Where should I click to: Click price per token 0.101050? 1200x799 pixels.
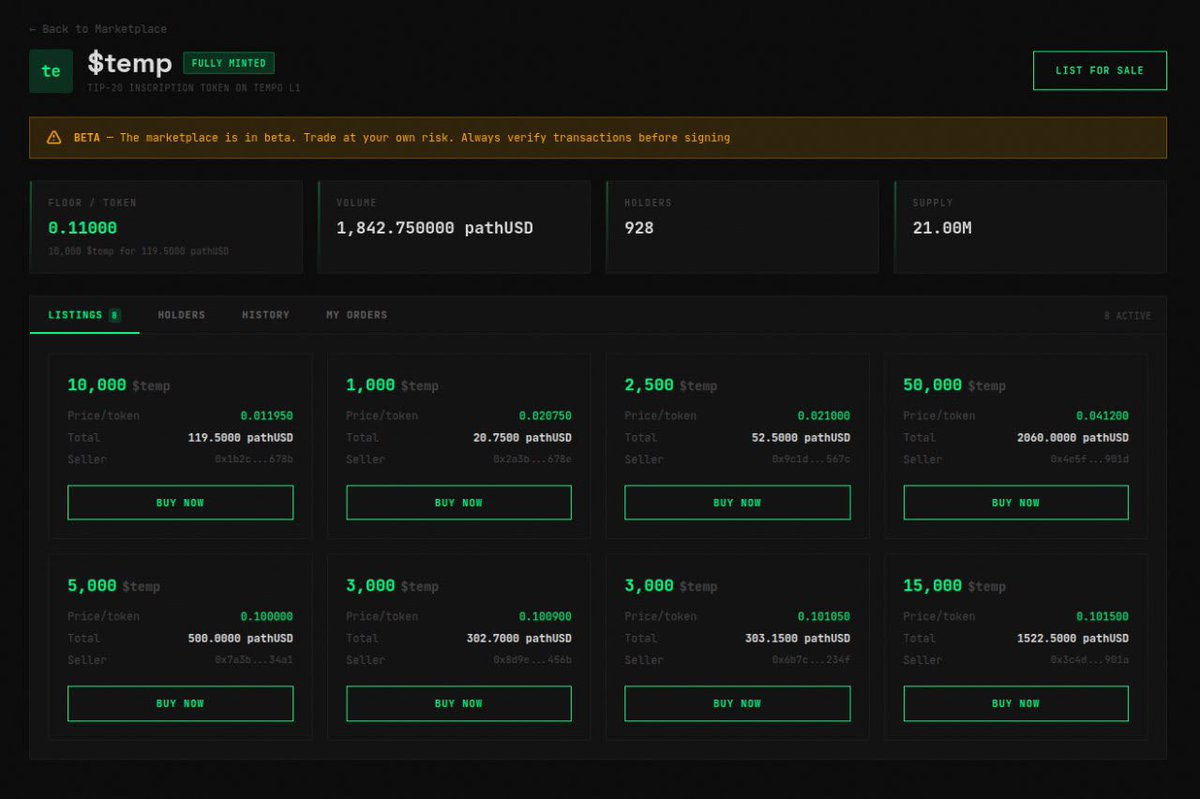click(x=824, y=616)
